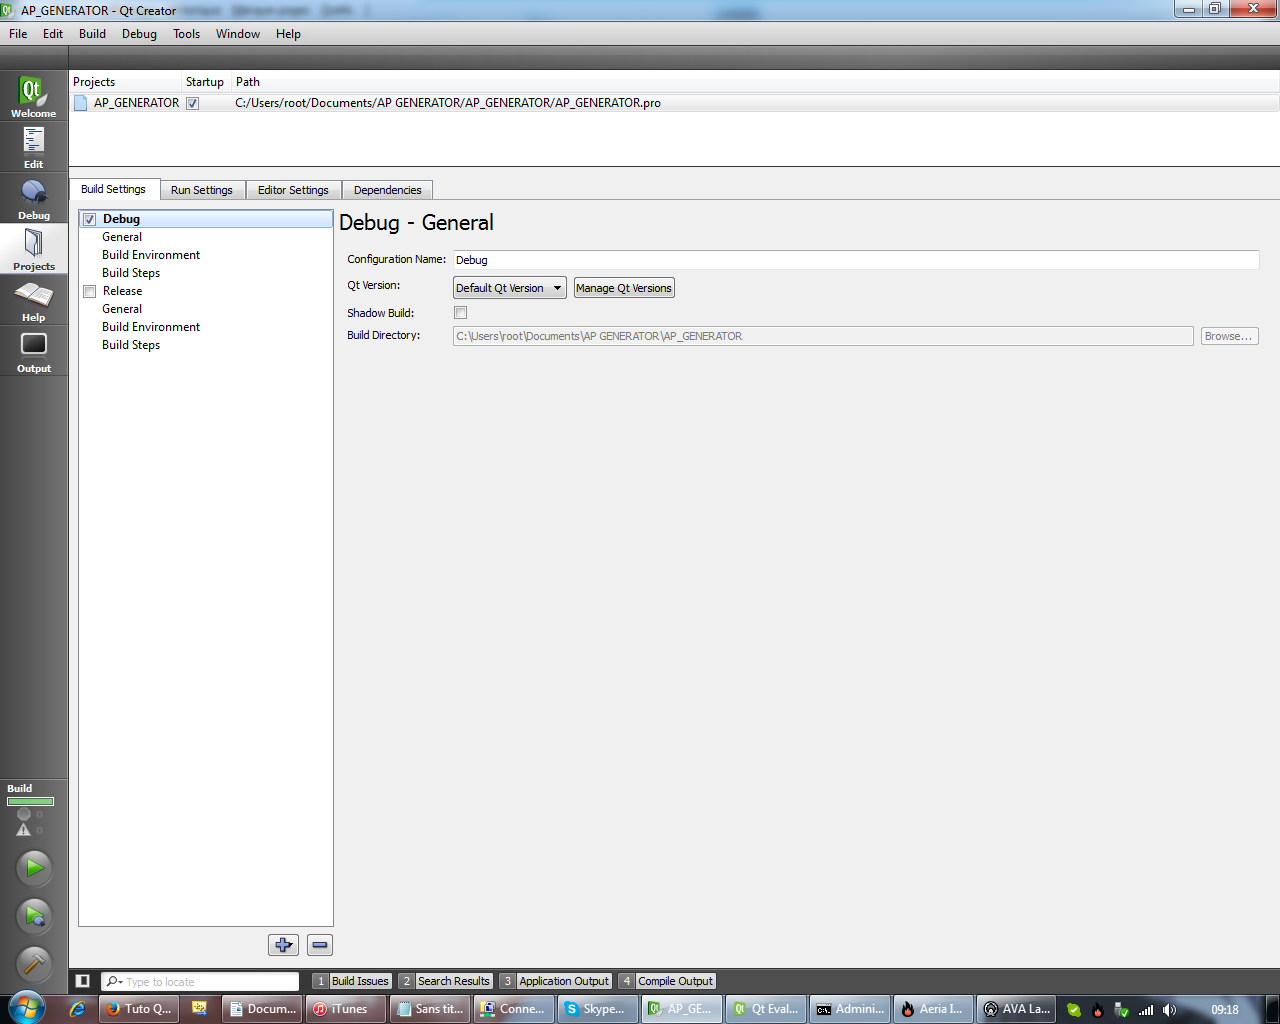Add a new build configuration with plus
This screenshot has height=1024, width=1280.
click(x=284, y=945)
